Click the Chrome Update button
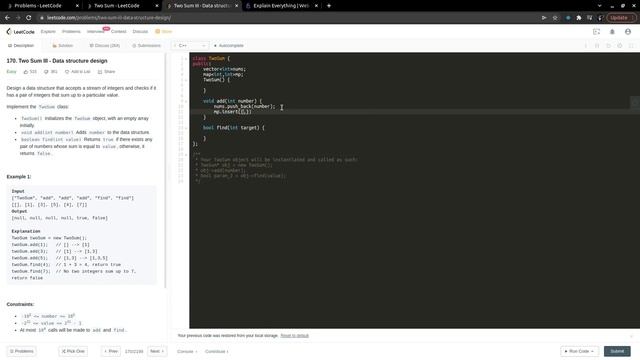Image resolution: width=640 pixels, height=360 pixels. pos(621,18)
